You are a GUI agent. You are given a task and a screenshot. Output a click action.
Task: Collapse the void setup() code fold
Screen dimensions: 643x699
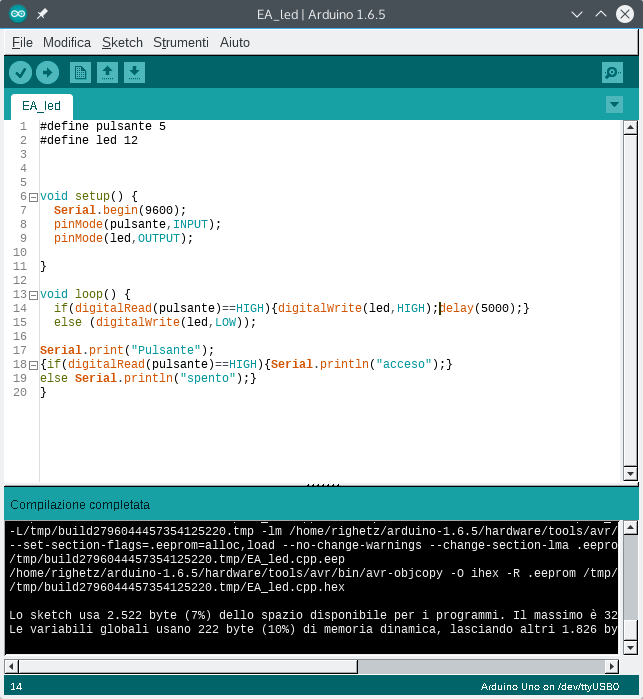pos(33,197)
